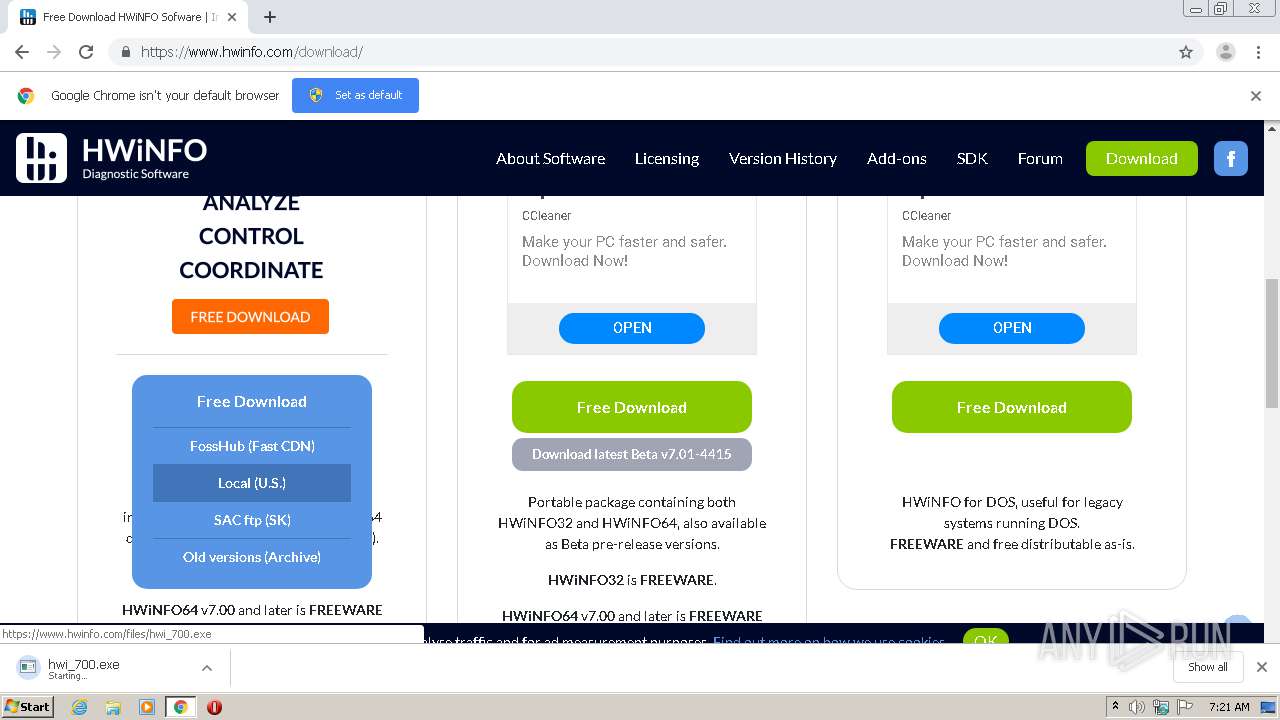The image size is (1280, 720).
Task: Open the Version History page
Action: [783, 158]
